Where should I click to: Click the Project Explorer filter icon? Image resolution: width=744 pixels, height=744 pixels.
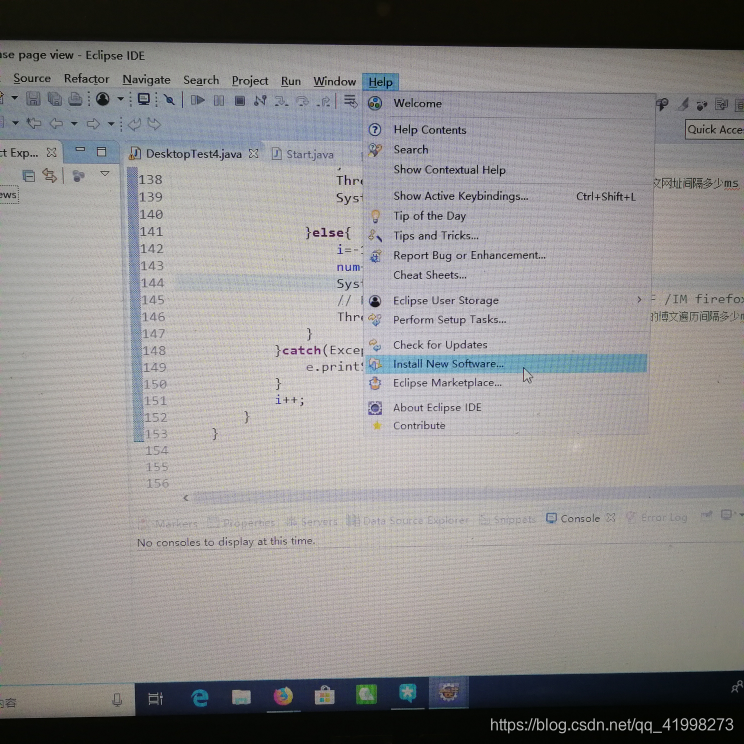point(78,176)
